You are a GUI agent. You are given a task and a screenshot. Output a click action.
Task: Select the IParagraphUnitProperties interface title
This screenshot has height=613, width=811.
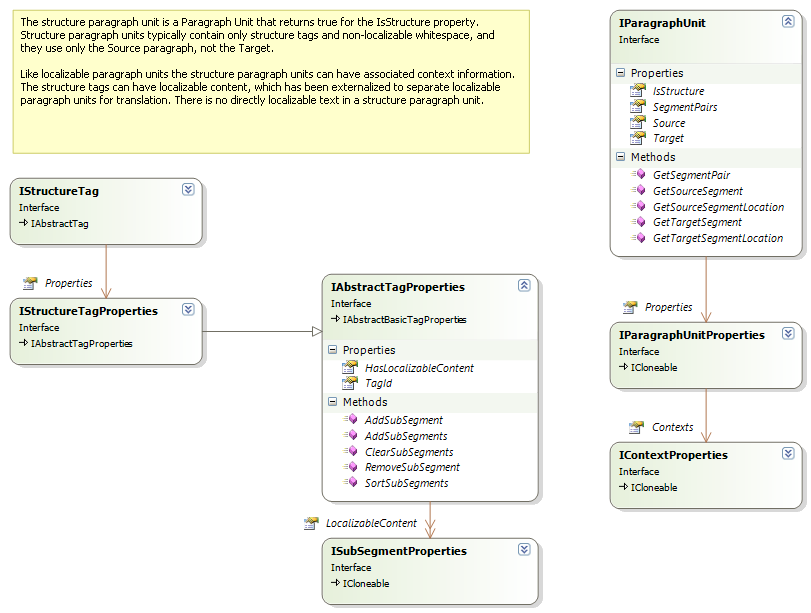(691, 335)
